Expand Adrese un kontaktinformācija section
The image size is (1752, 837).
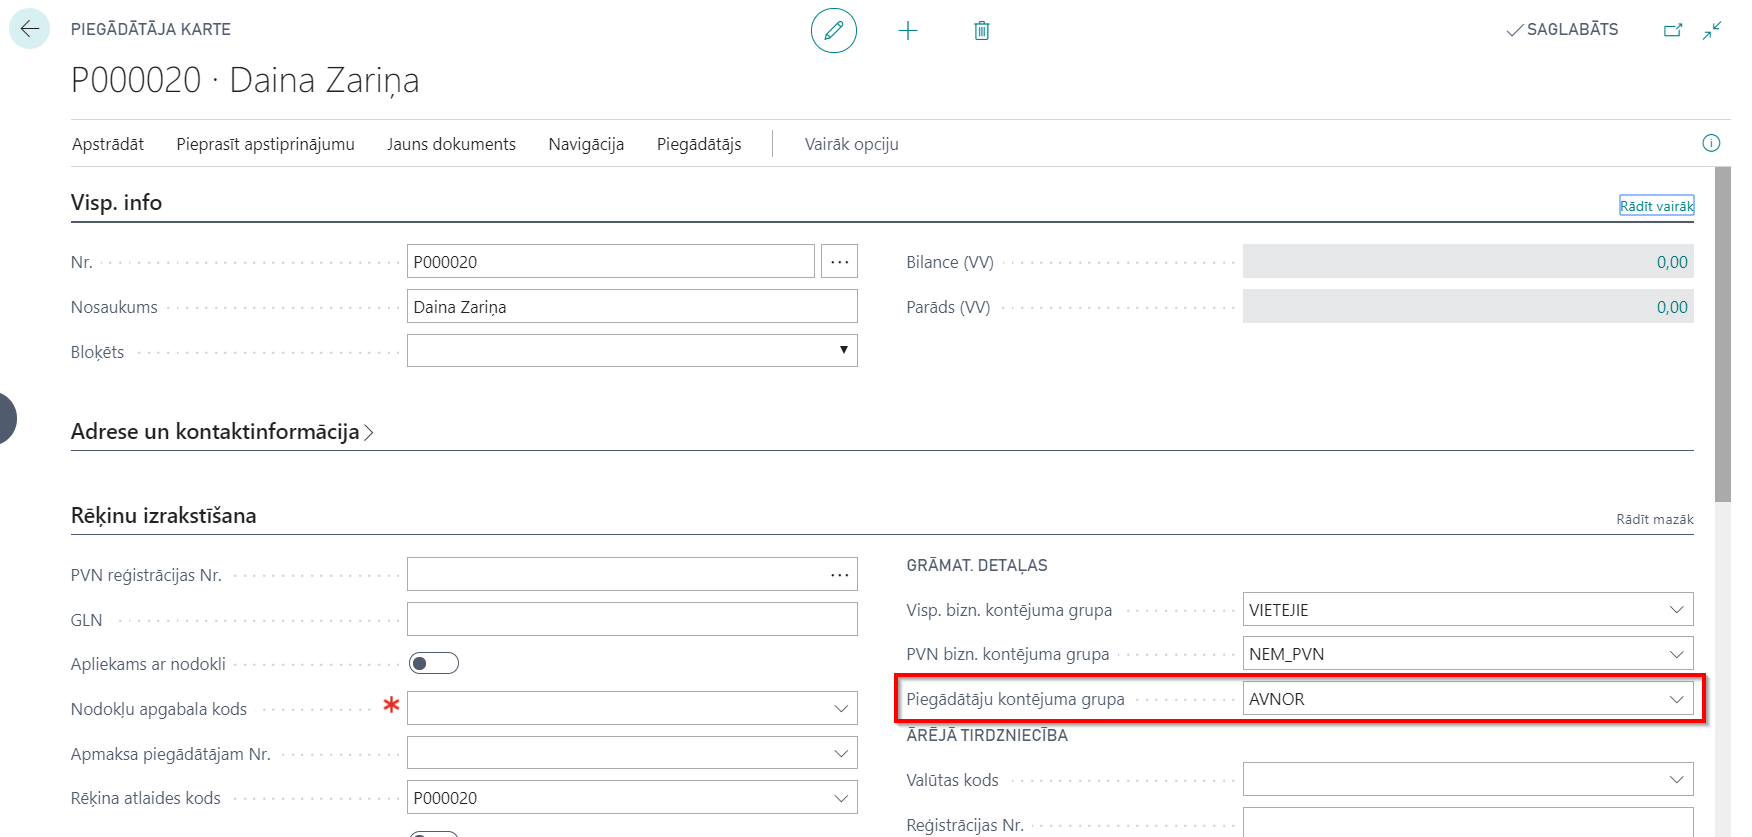[x=222, y=432]
